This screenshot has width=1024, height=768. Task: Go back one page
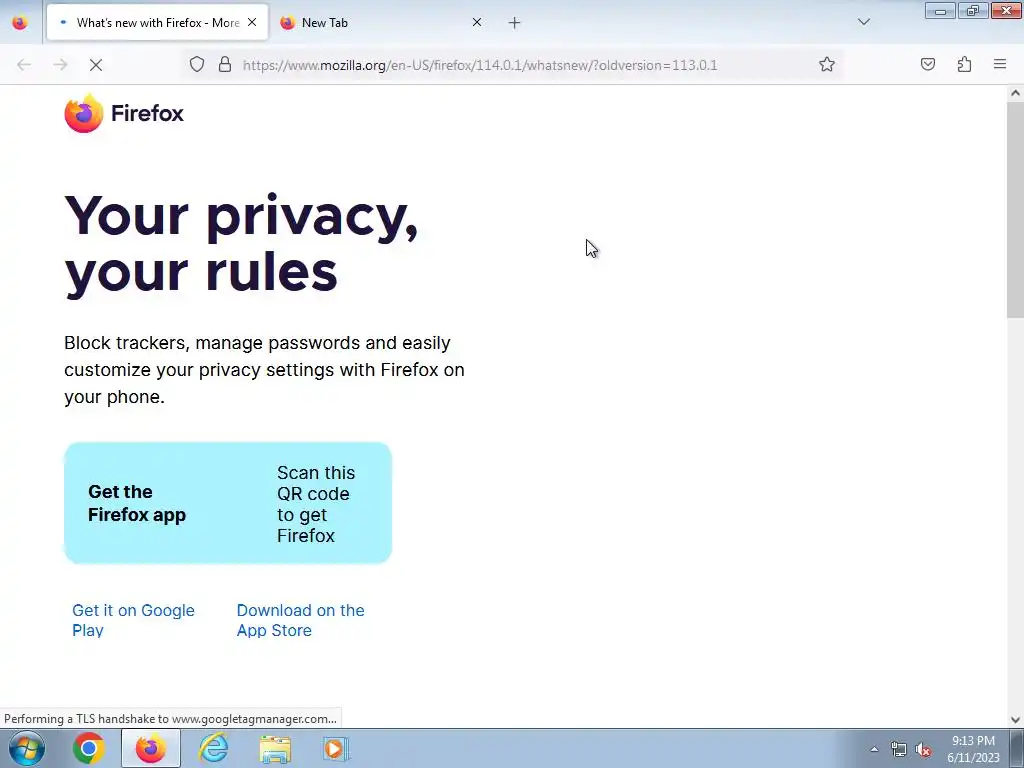(24, 65)
